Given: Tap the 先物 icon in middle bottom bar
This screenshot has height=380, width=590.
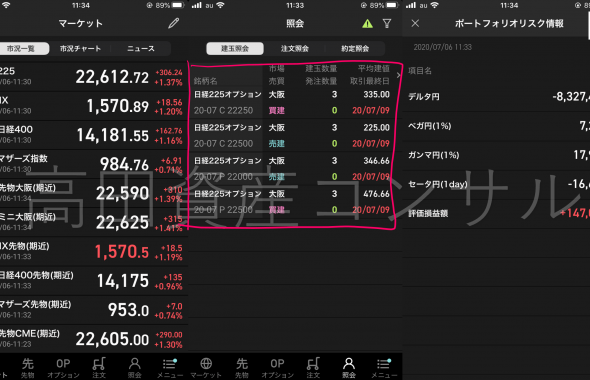Looking at the screenshot, I should [242, 368].
